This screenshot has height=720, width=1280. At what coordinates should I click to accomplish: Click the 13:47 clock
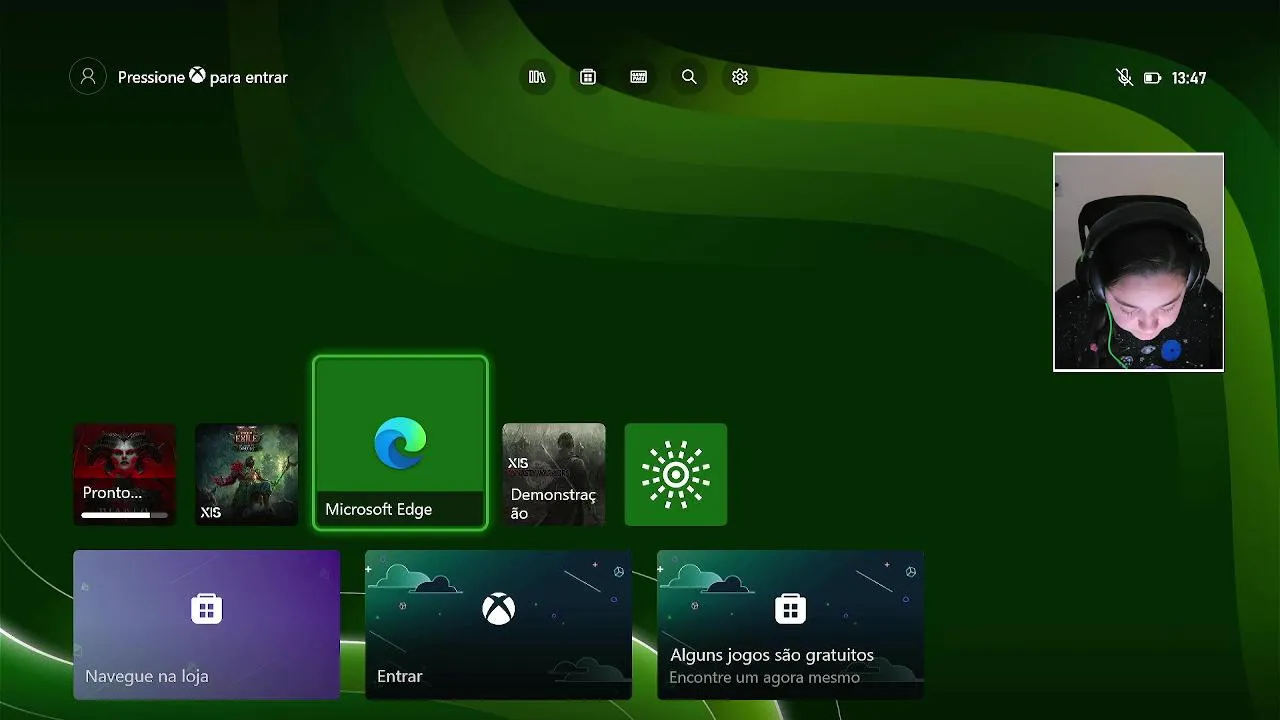click(1189, 78)
